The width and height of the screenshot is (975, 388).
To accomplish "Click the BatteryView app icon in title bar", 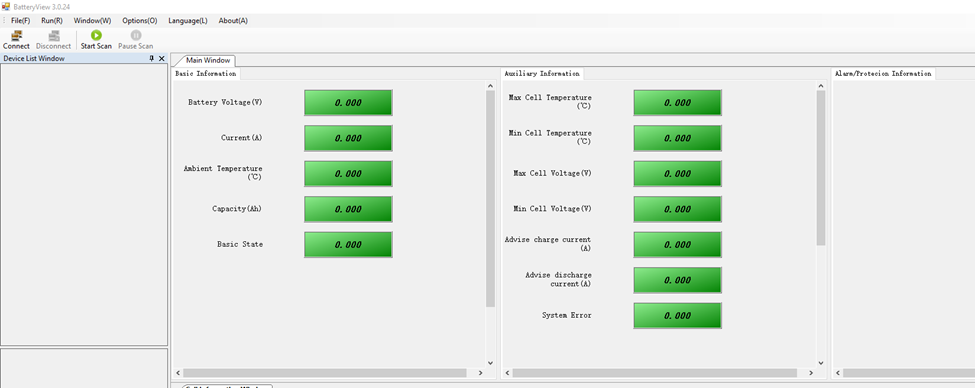I will click(6, 6).
